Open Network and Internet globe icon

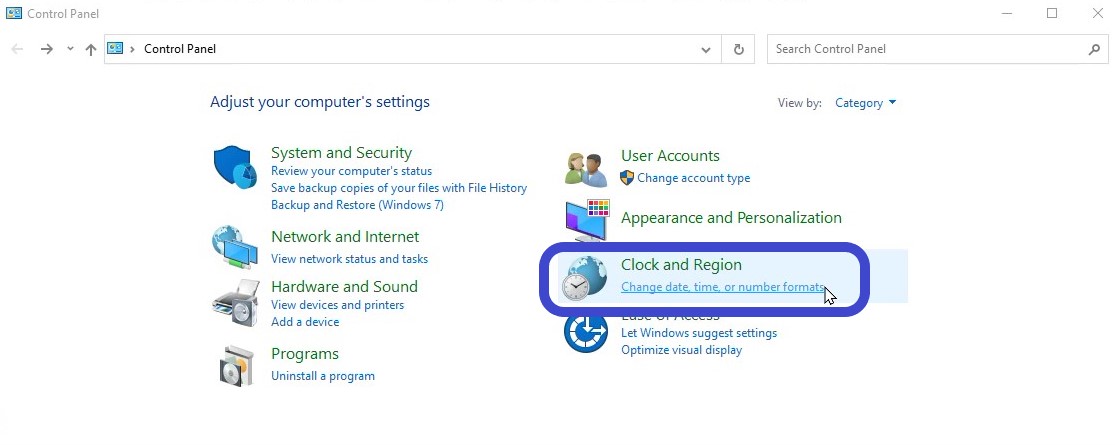pos(235,247)
